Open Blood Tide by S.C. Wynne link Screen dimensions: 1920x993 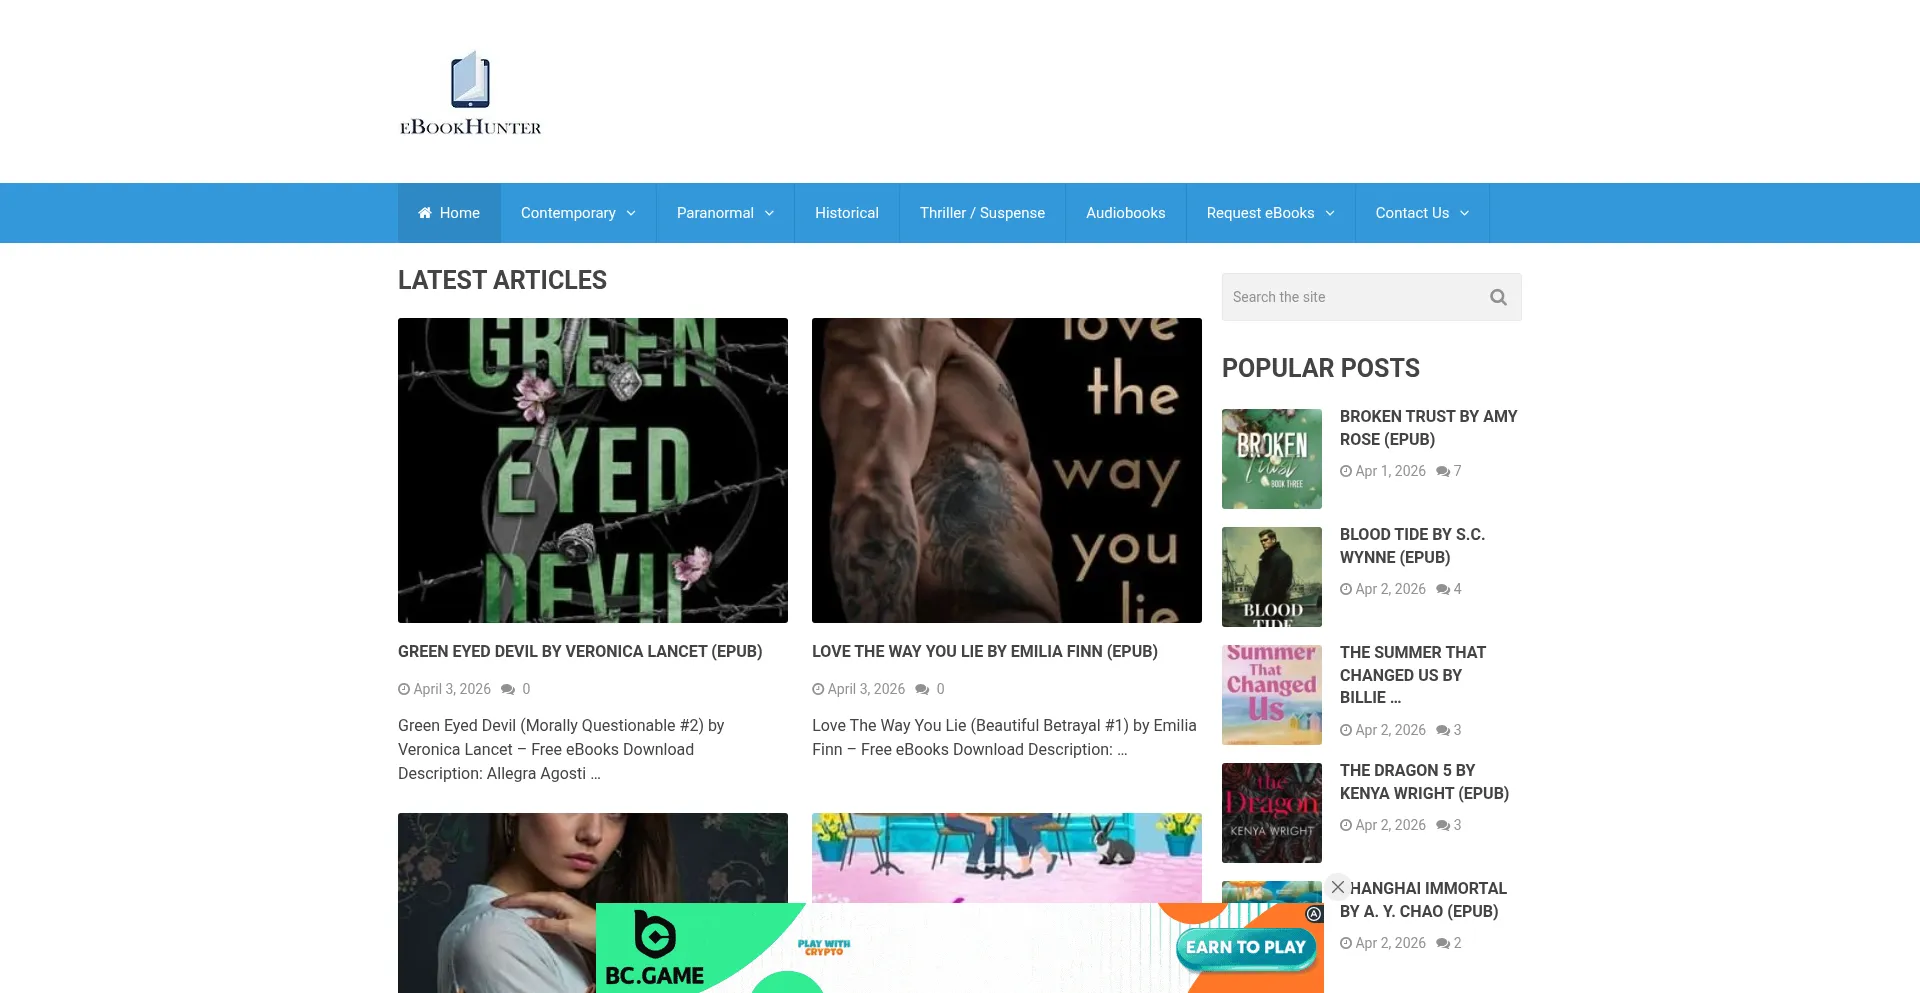(1412, 546)
